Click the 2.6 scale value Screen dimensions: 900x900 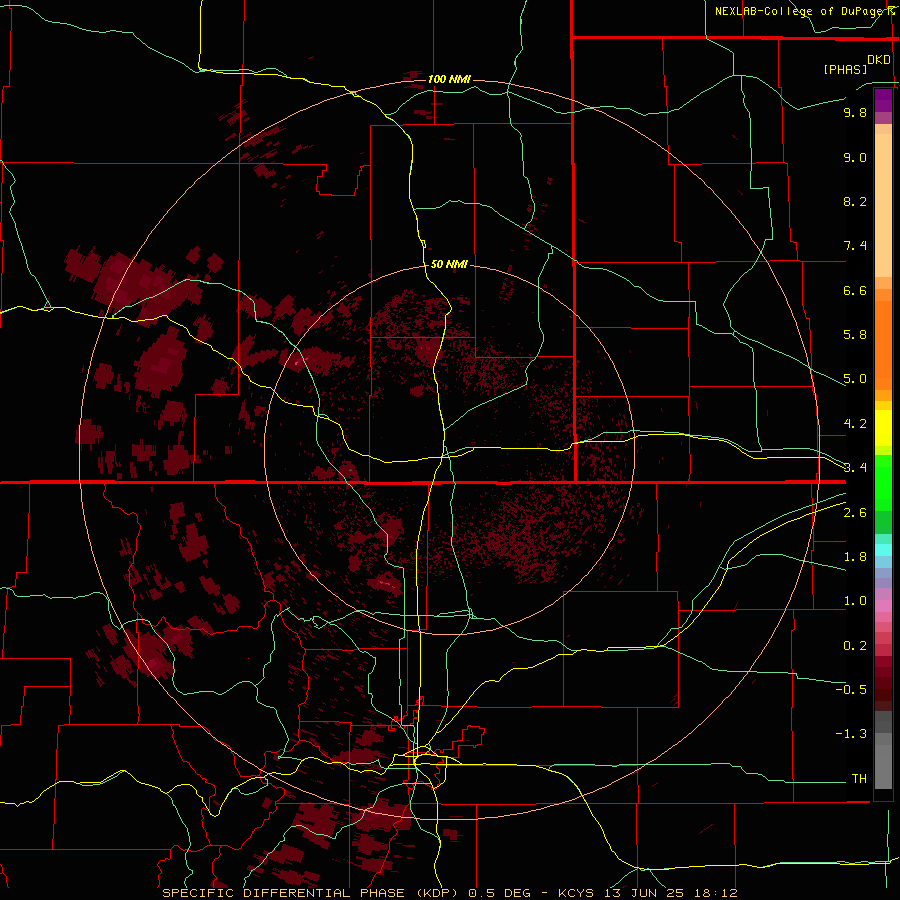[855, 513]
